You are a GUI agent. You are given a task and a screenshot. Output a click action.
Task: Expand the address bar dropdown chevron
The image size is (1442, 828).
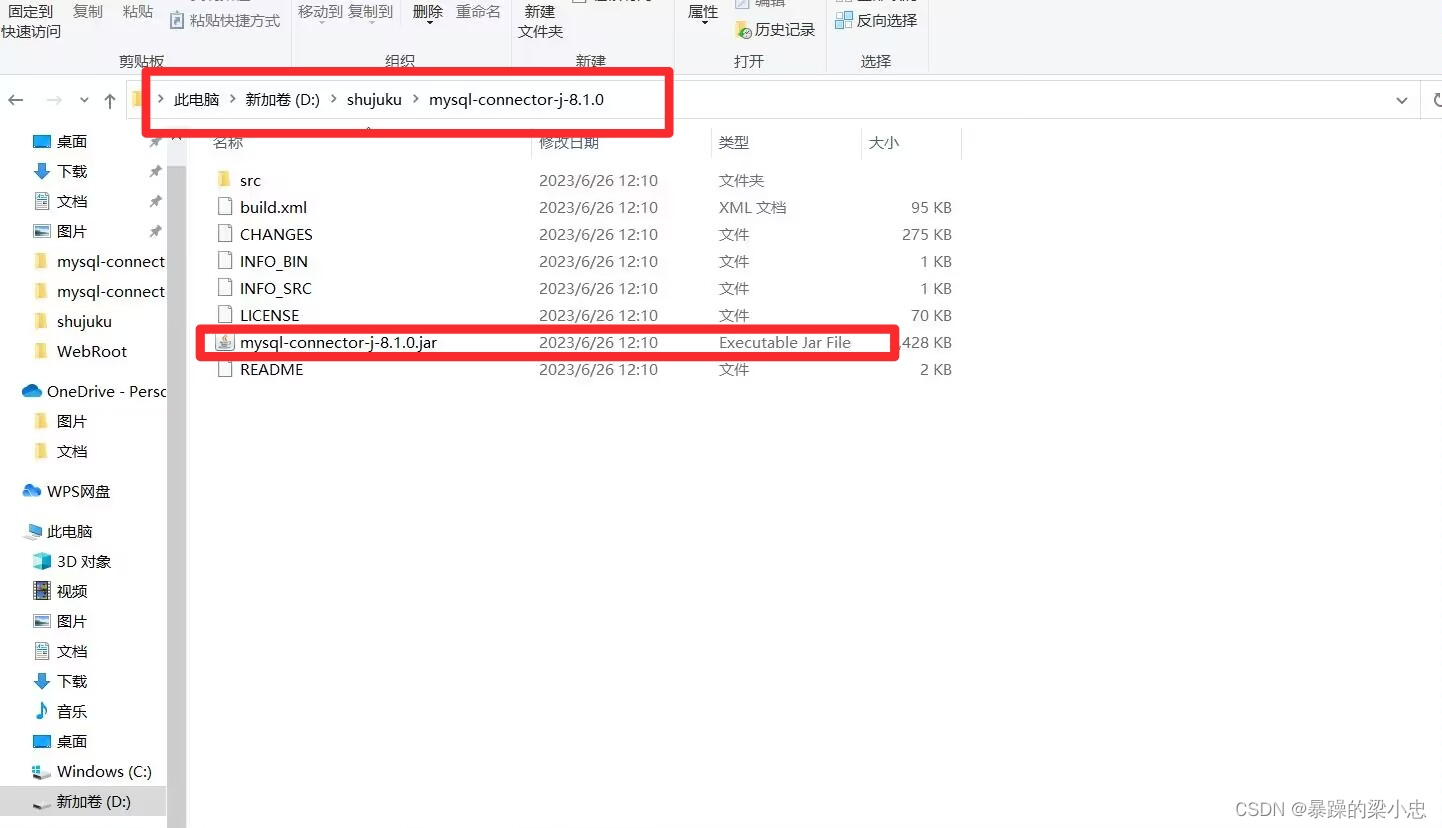(1402, 100)
